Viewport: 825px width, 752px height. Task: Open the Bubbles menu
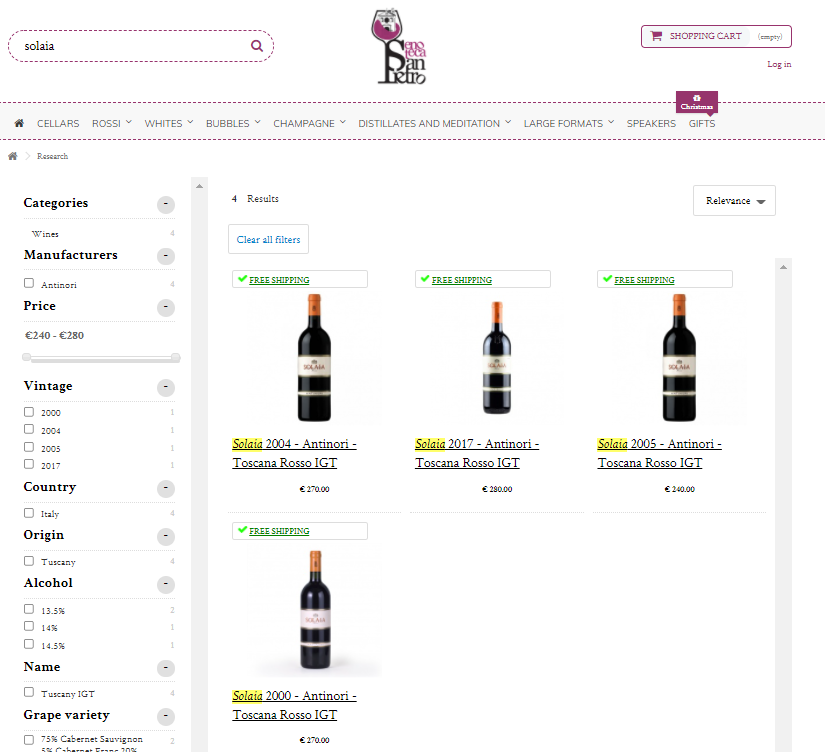(233, 123)
